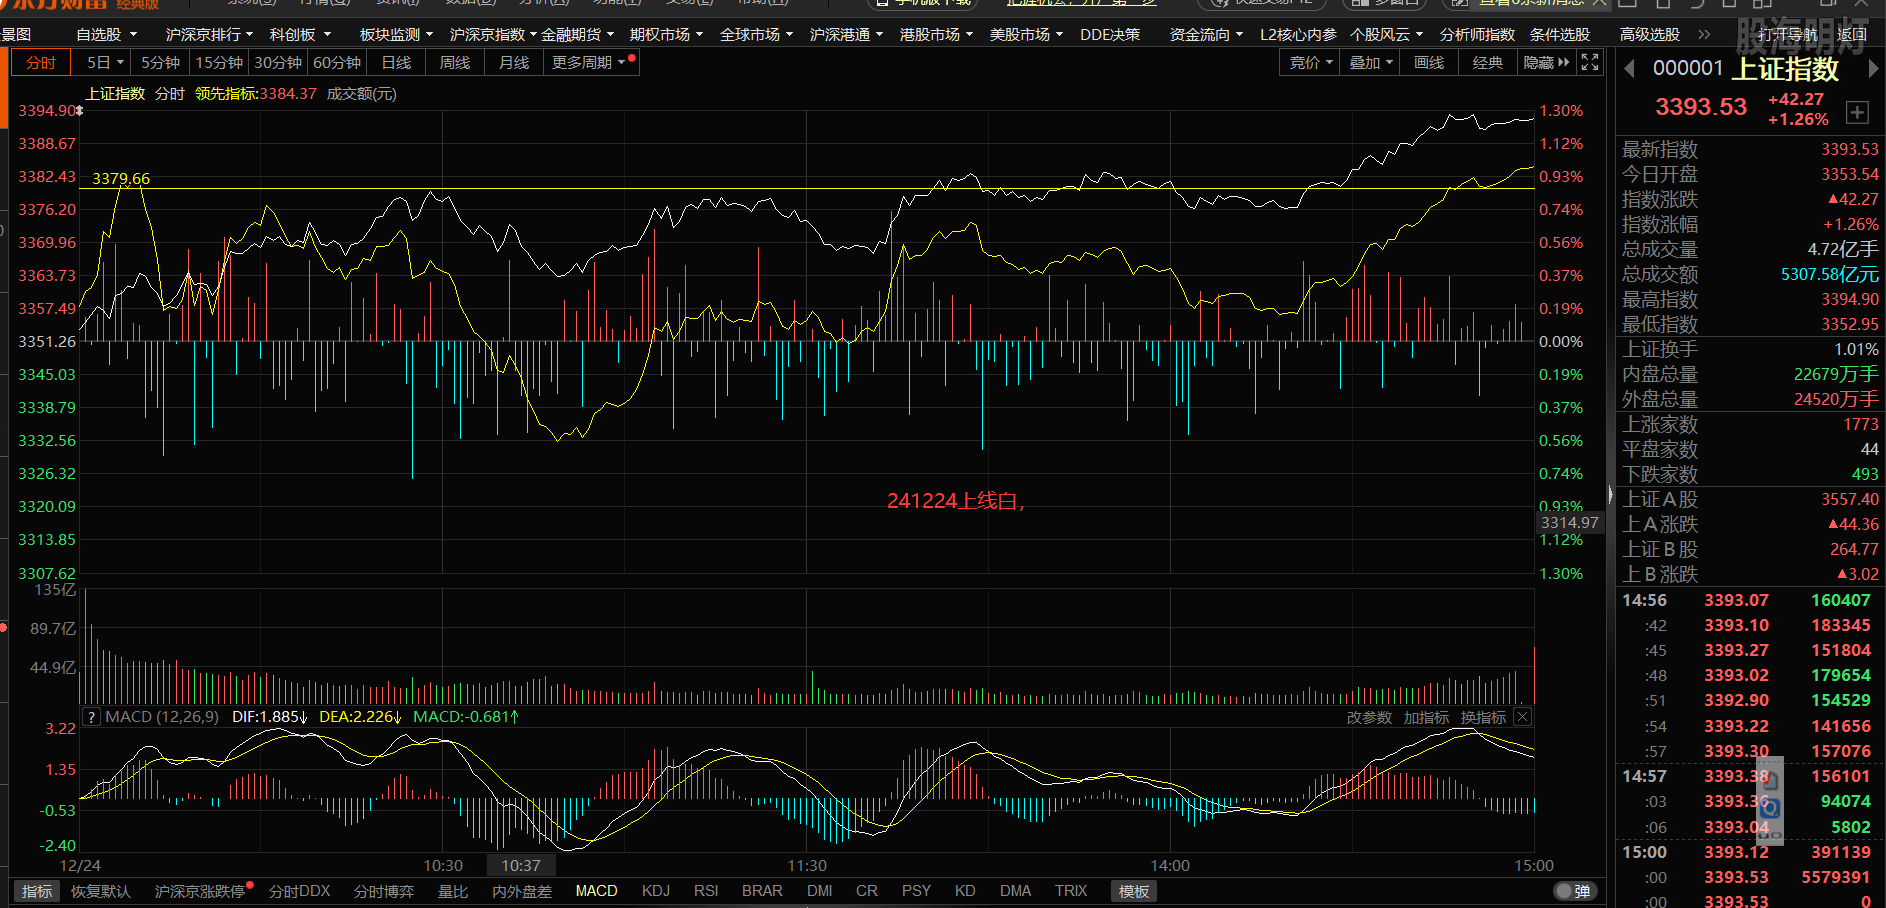
Task: Select the 内外盘差 indicator tab
Action: [x=522, y=891]
